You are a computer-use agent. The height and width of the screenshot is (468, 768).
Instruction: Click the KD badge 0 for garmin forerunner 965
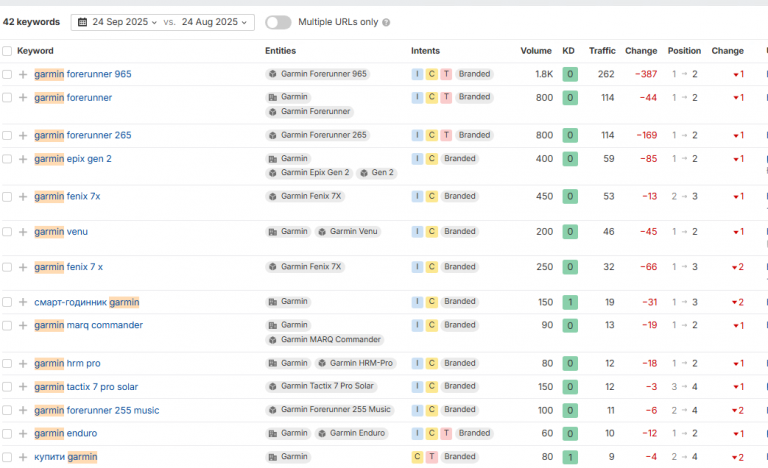point(570,74)
